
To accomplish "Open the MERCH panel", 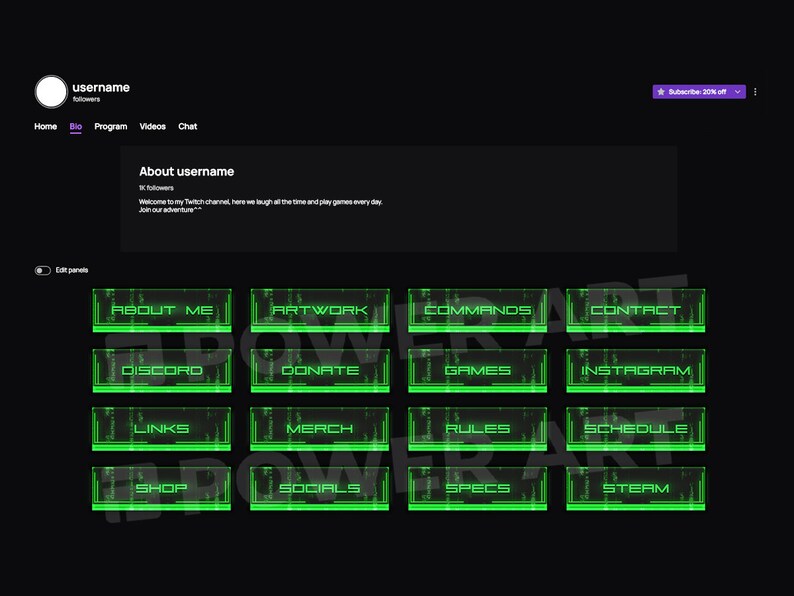I will click(320, 429).
